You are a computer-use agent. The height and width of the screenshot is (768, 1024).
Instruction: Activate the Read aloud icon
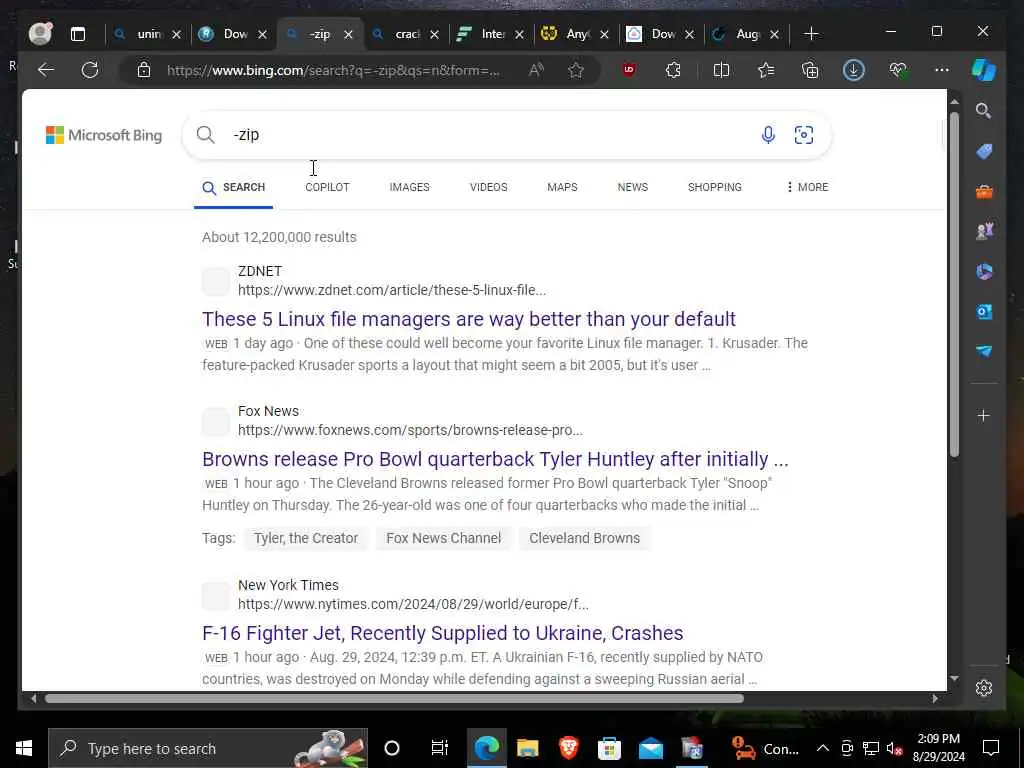[536, 70]
